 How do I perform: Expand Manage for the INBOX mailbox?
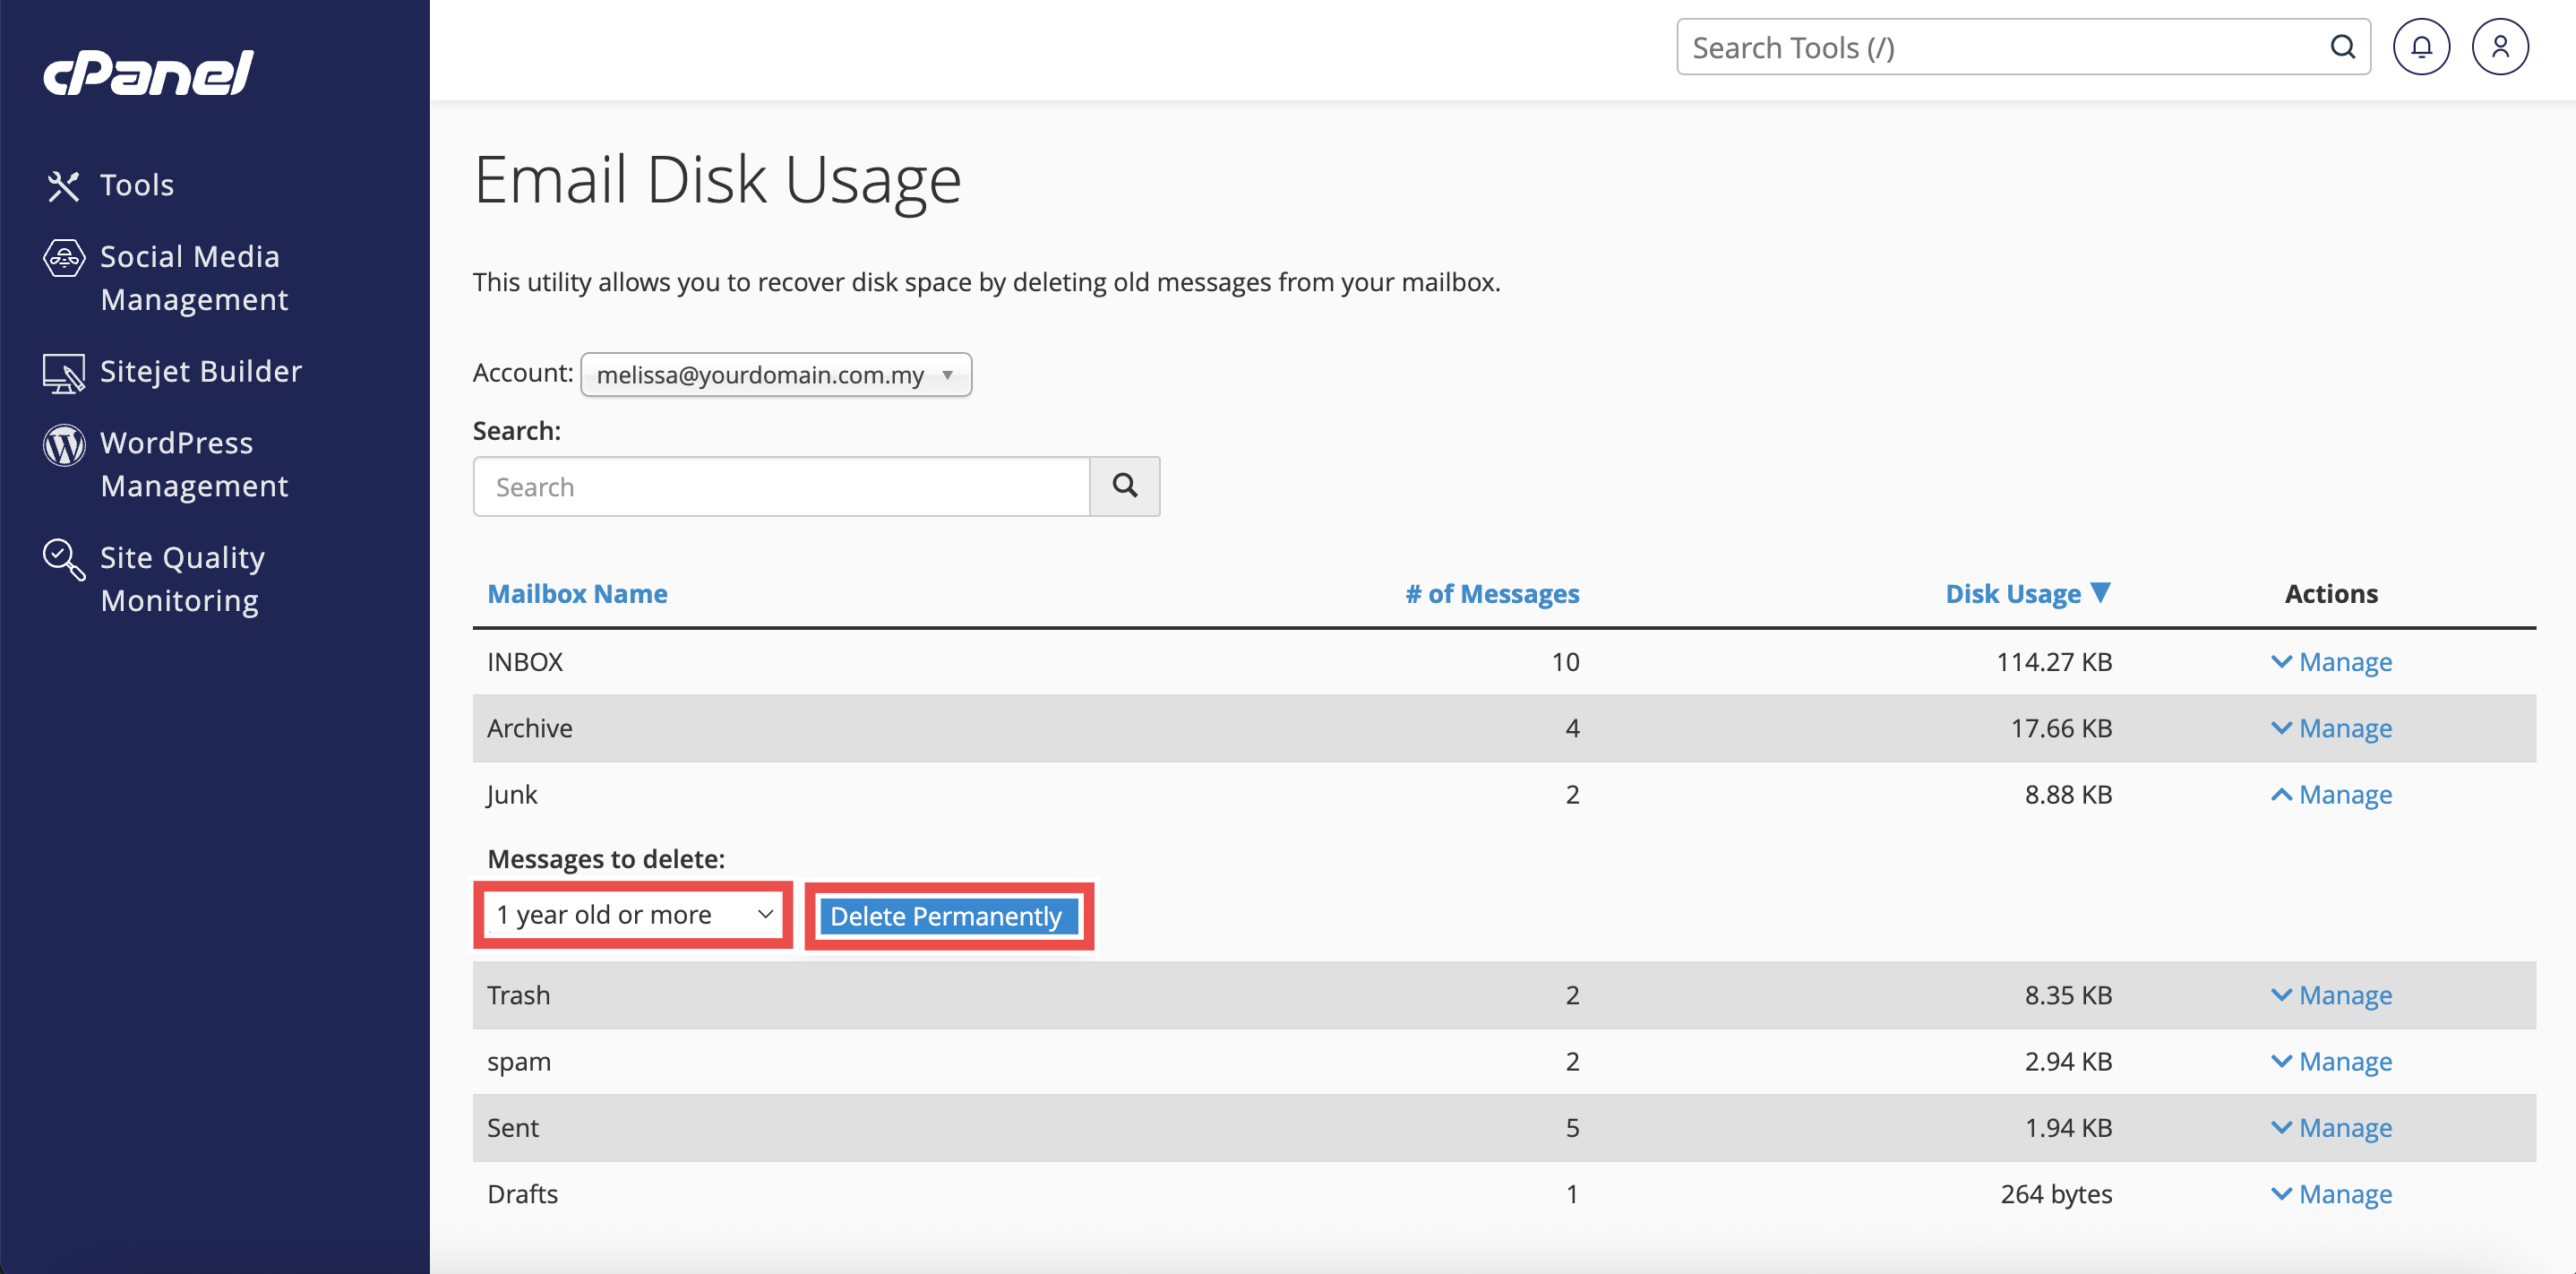[2331, 662]
